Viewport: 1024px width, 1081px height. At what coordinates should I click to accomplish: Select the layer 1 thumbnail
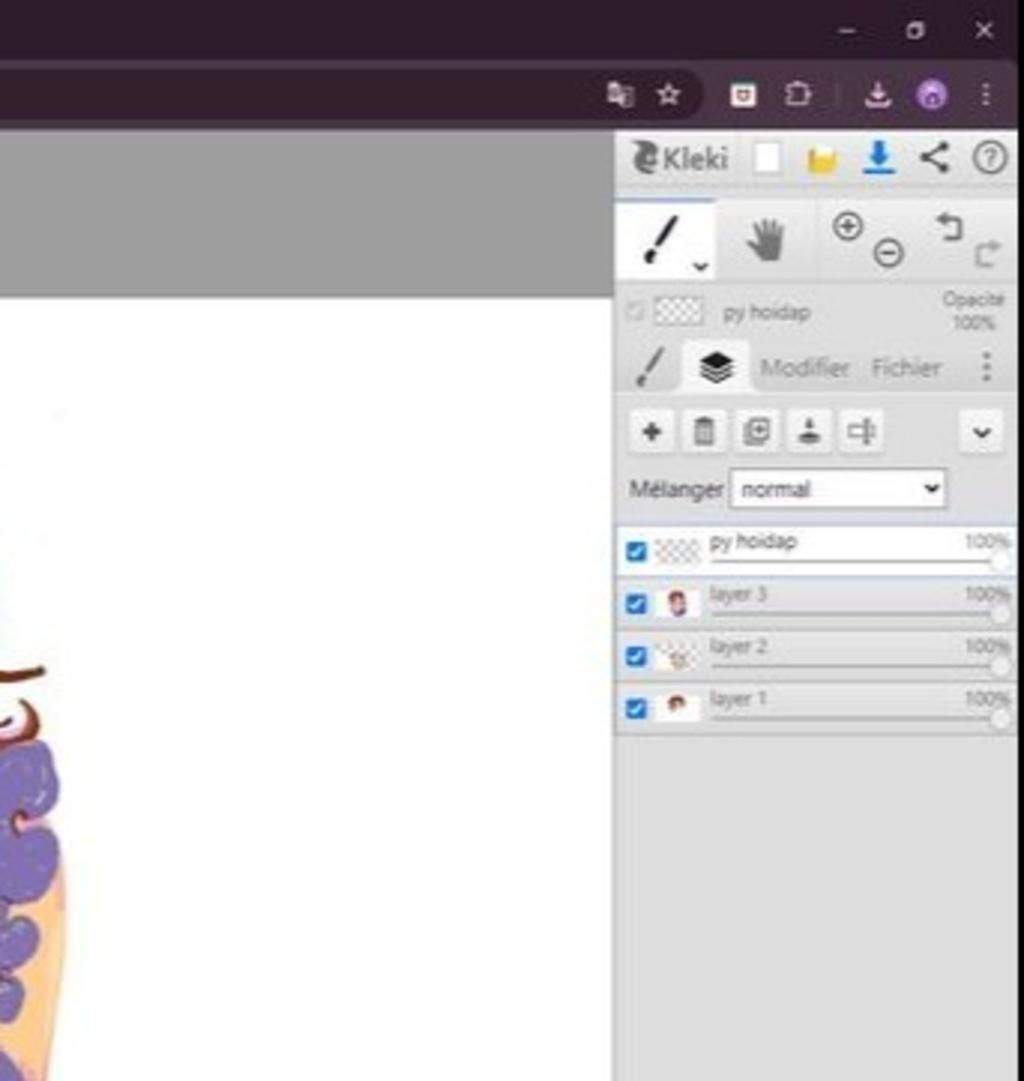coord(677,708)
